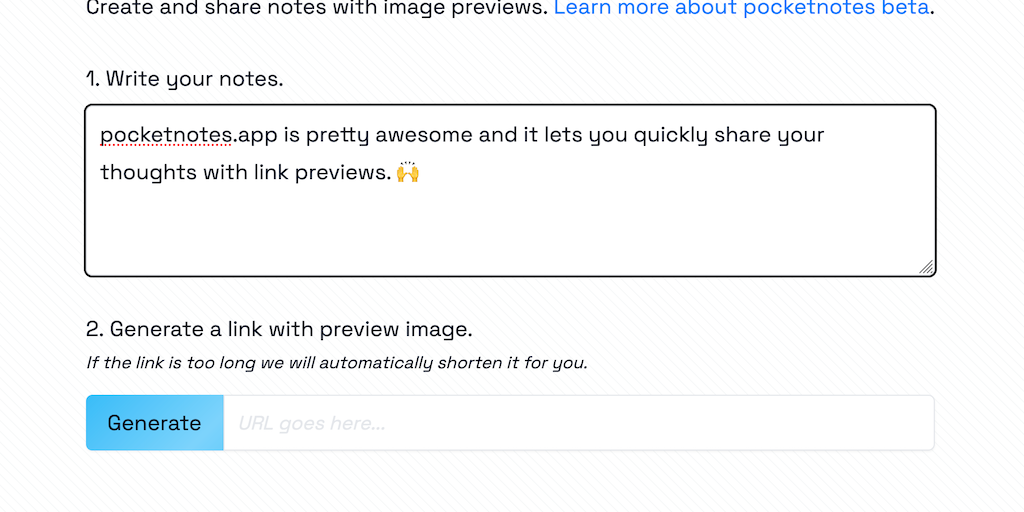Viewport: 1024px width, 512px height.
Task: Click the Generate button
Action: pos(154,423)
